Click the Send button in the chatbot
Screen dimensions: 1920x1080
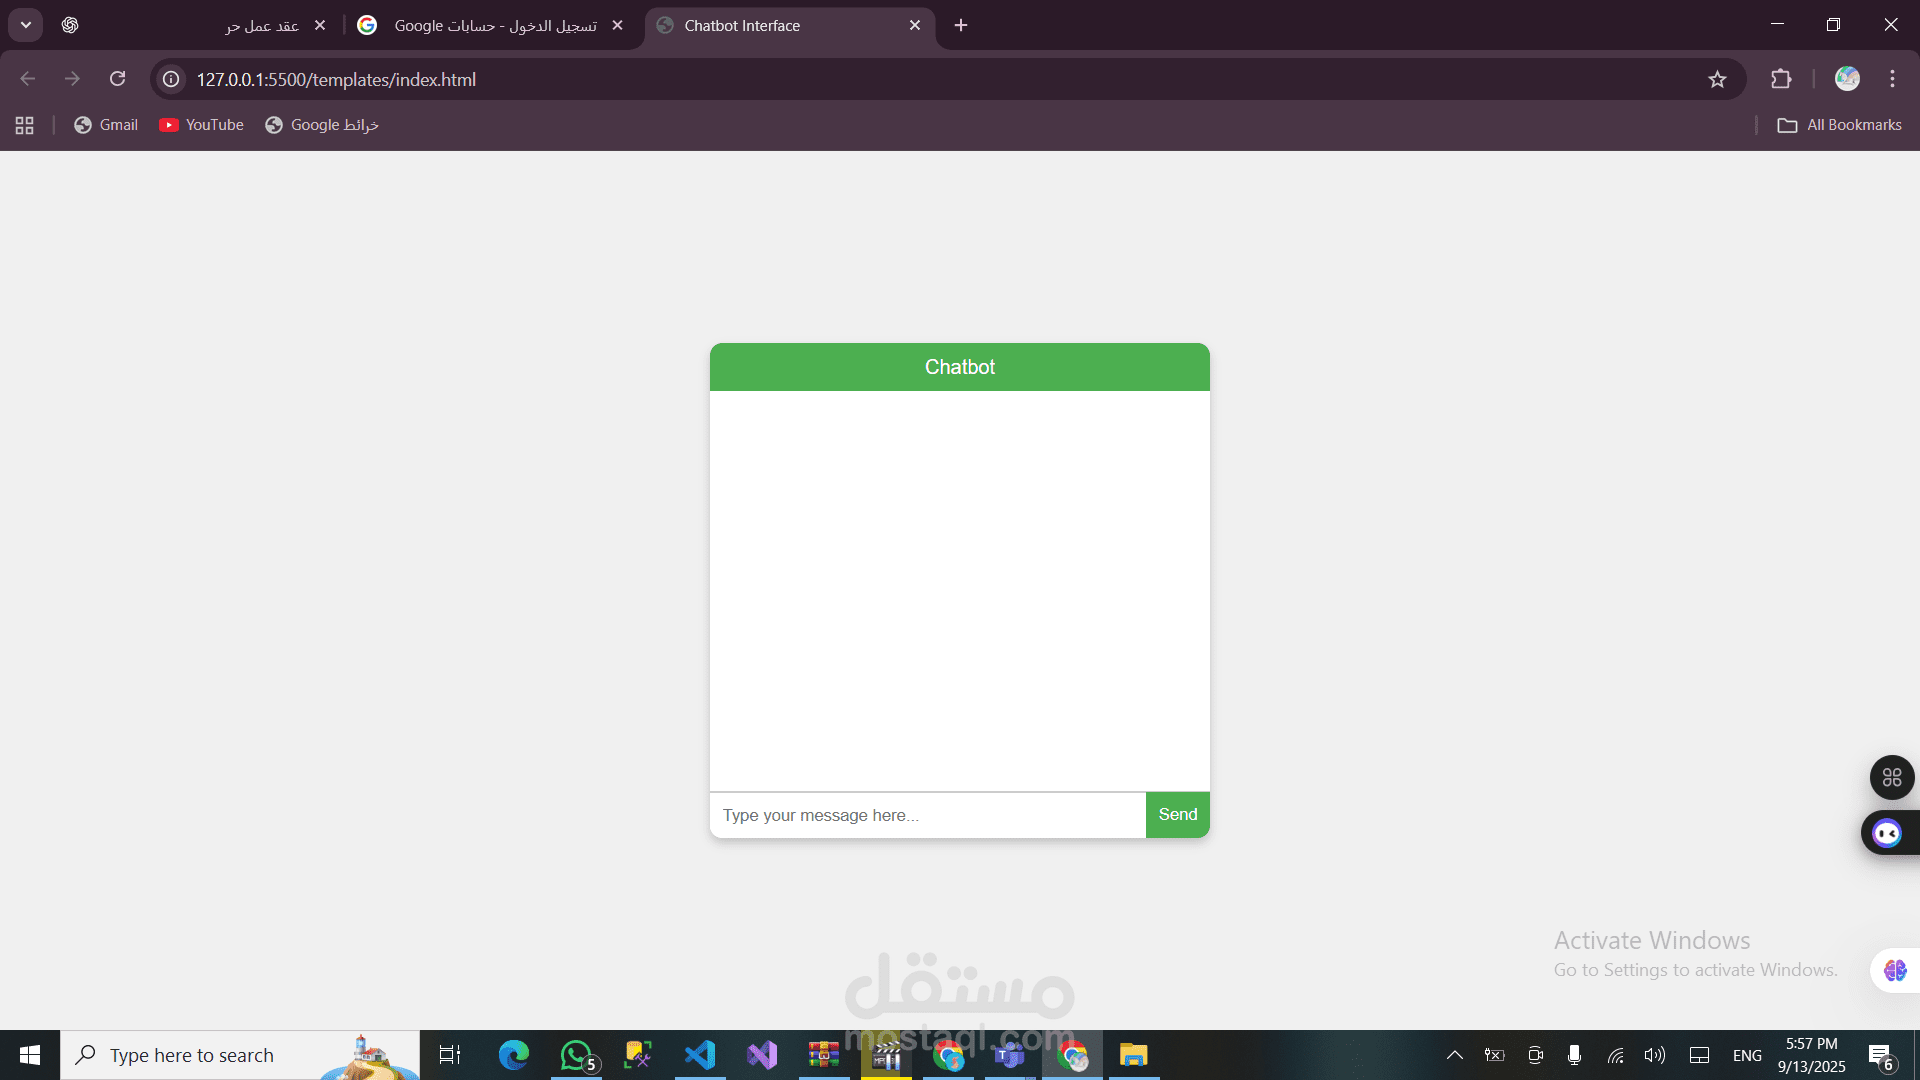coord(1177,815)
